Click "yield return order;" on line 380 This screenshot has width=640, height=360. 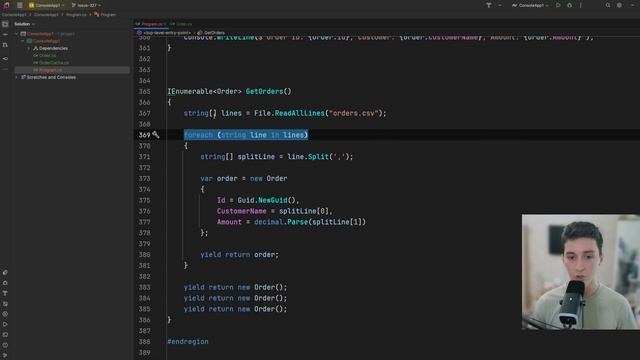pos(239,255)
